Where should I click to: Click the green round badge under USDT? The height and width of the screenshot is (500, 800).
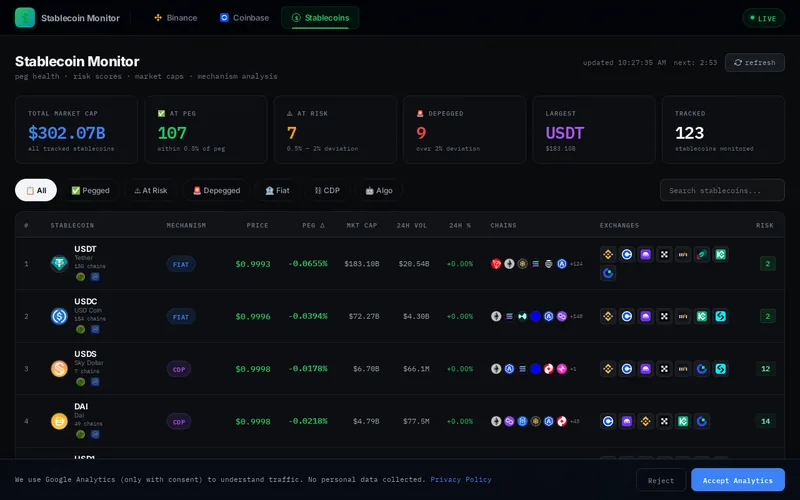tap(81, 277)
